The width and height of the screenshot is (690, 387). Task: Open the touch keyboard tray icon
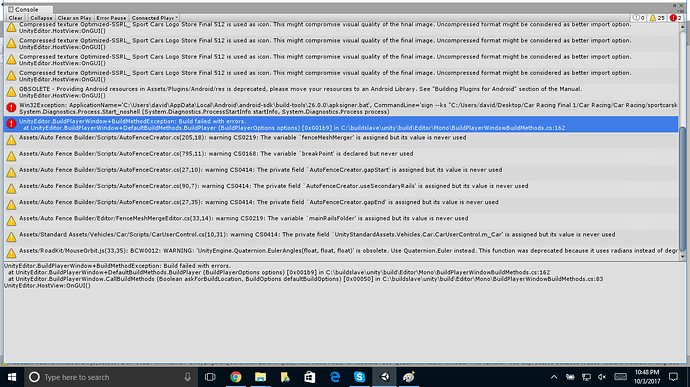click(620, 377)
